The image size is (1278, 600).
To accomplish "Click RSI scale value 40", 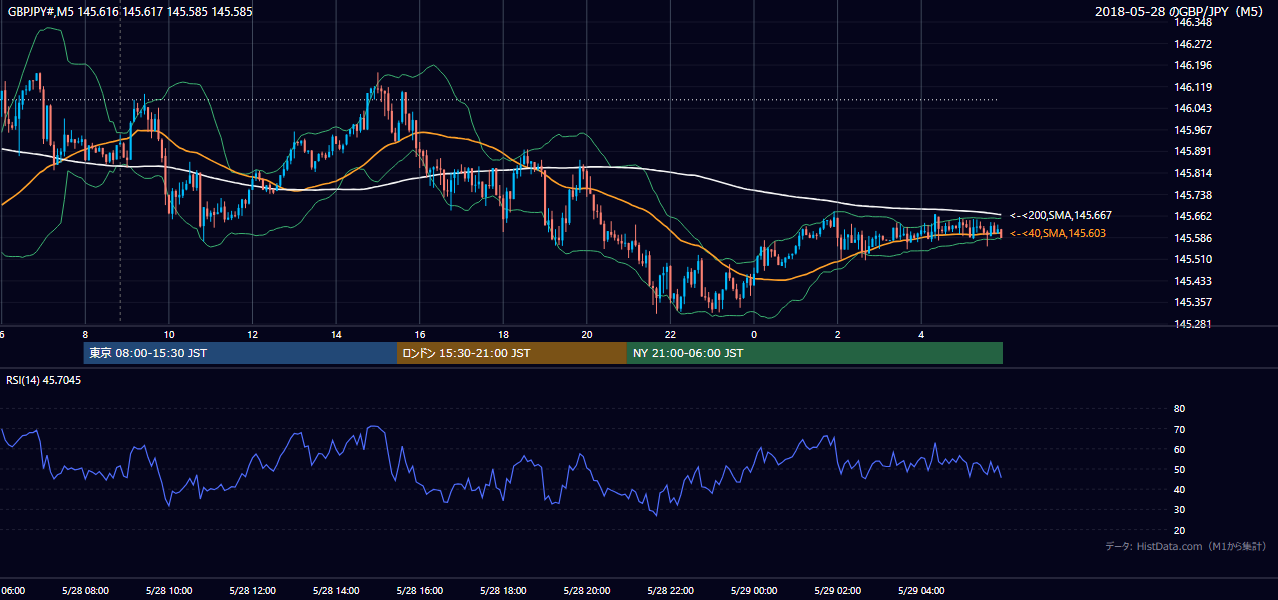I will point(1179,489).
